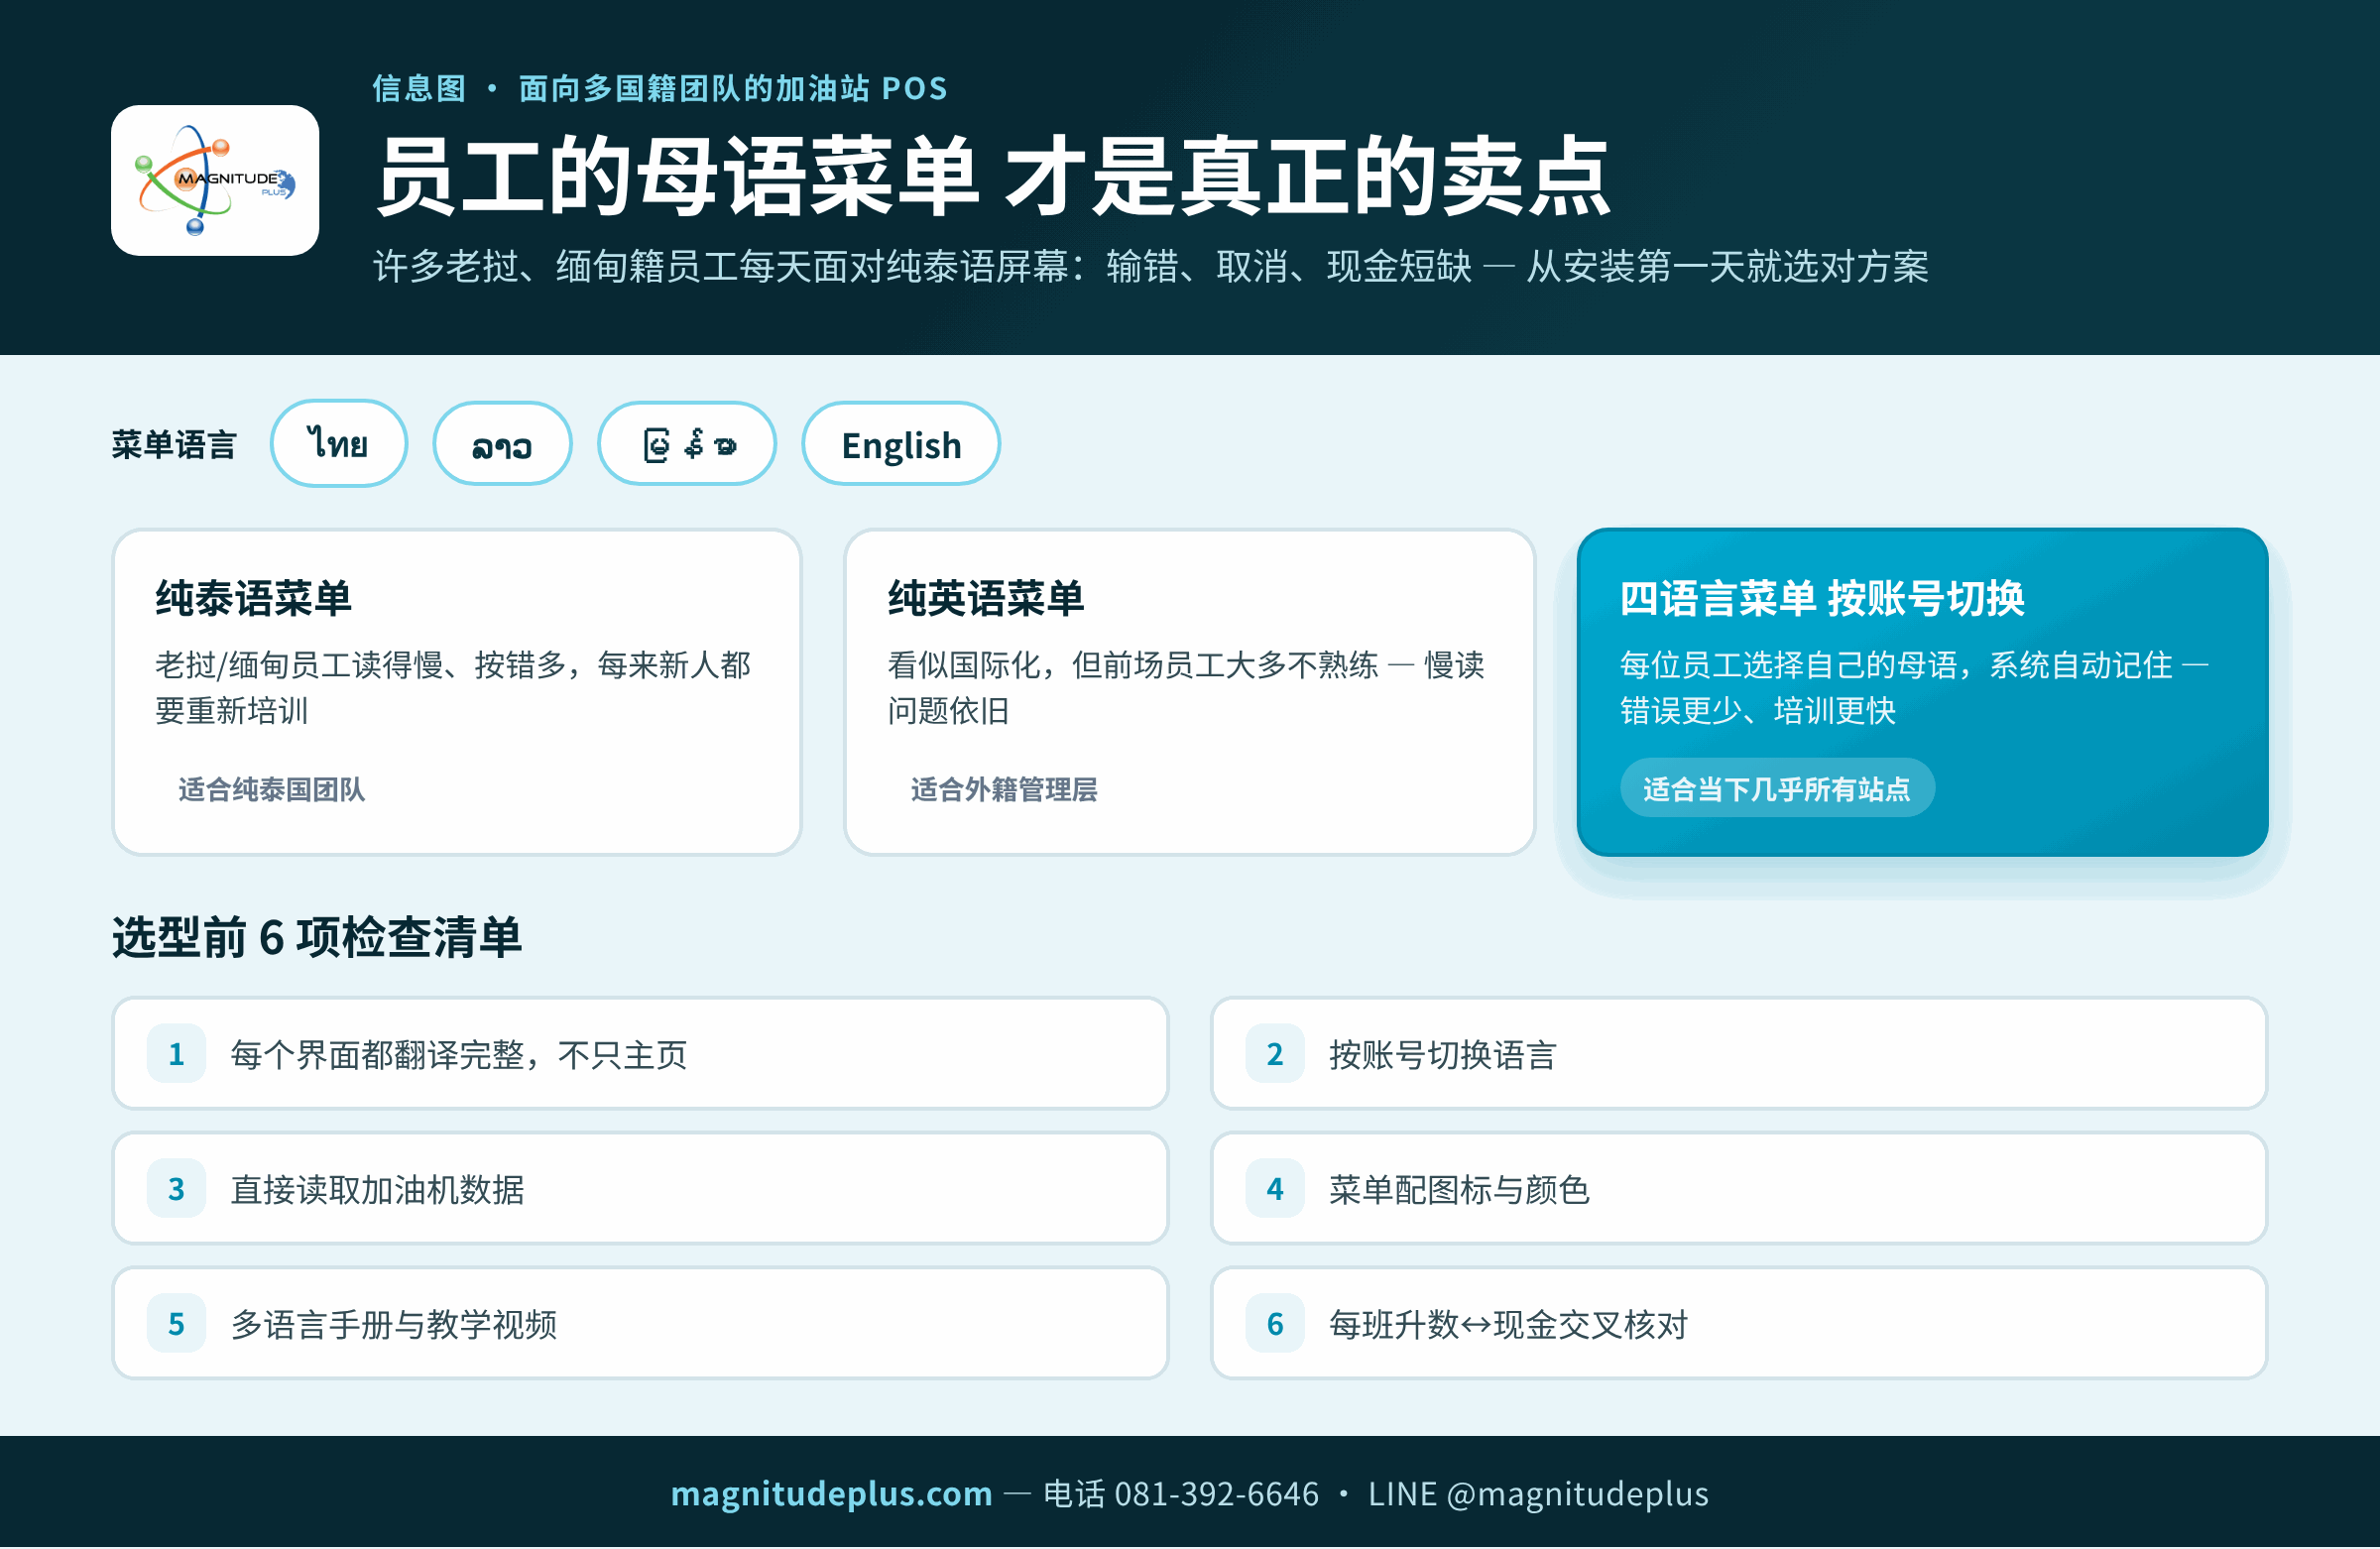Open the 四语言菜单 按账号切换 card heading
This screenshot has height=1549, width=2380.
pyautogui.click(x=1822, y=598)
